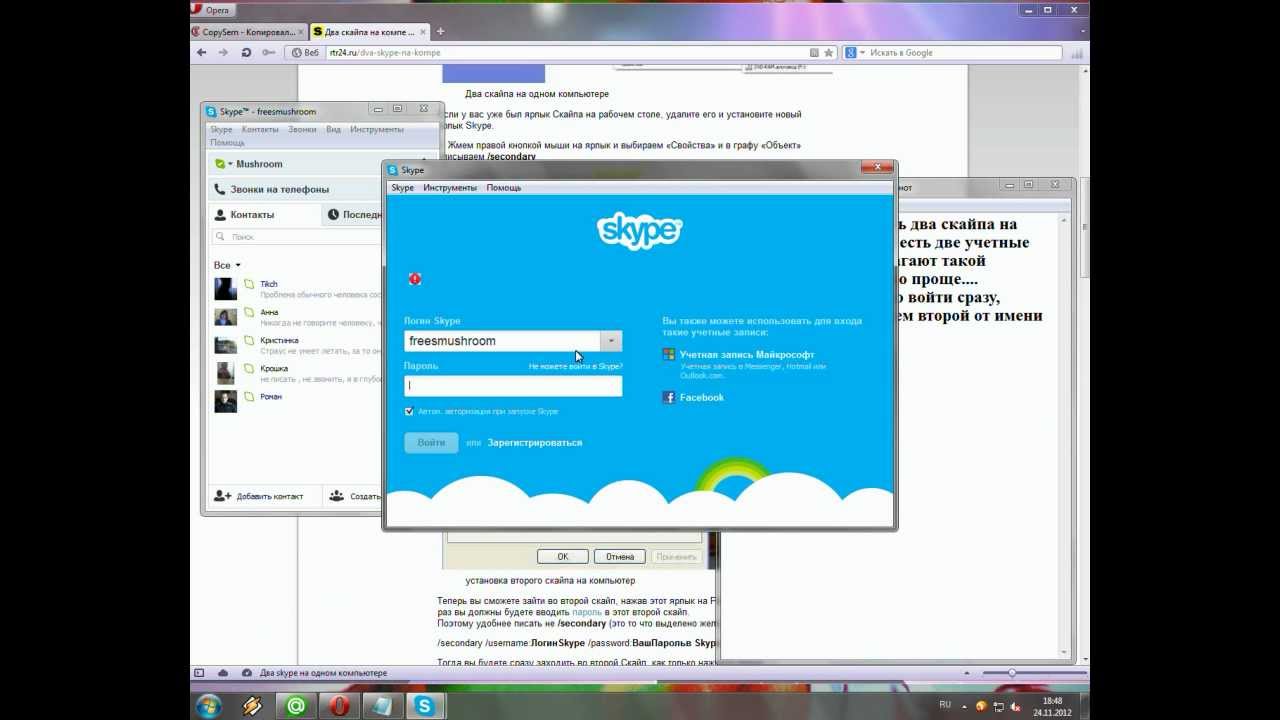This screenshot has height=720, width=1280.
Task: Click the Зарегистрироваться link
Action: click(x=535, y=443)
